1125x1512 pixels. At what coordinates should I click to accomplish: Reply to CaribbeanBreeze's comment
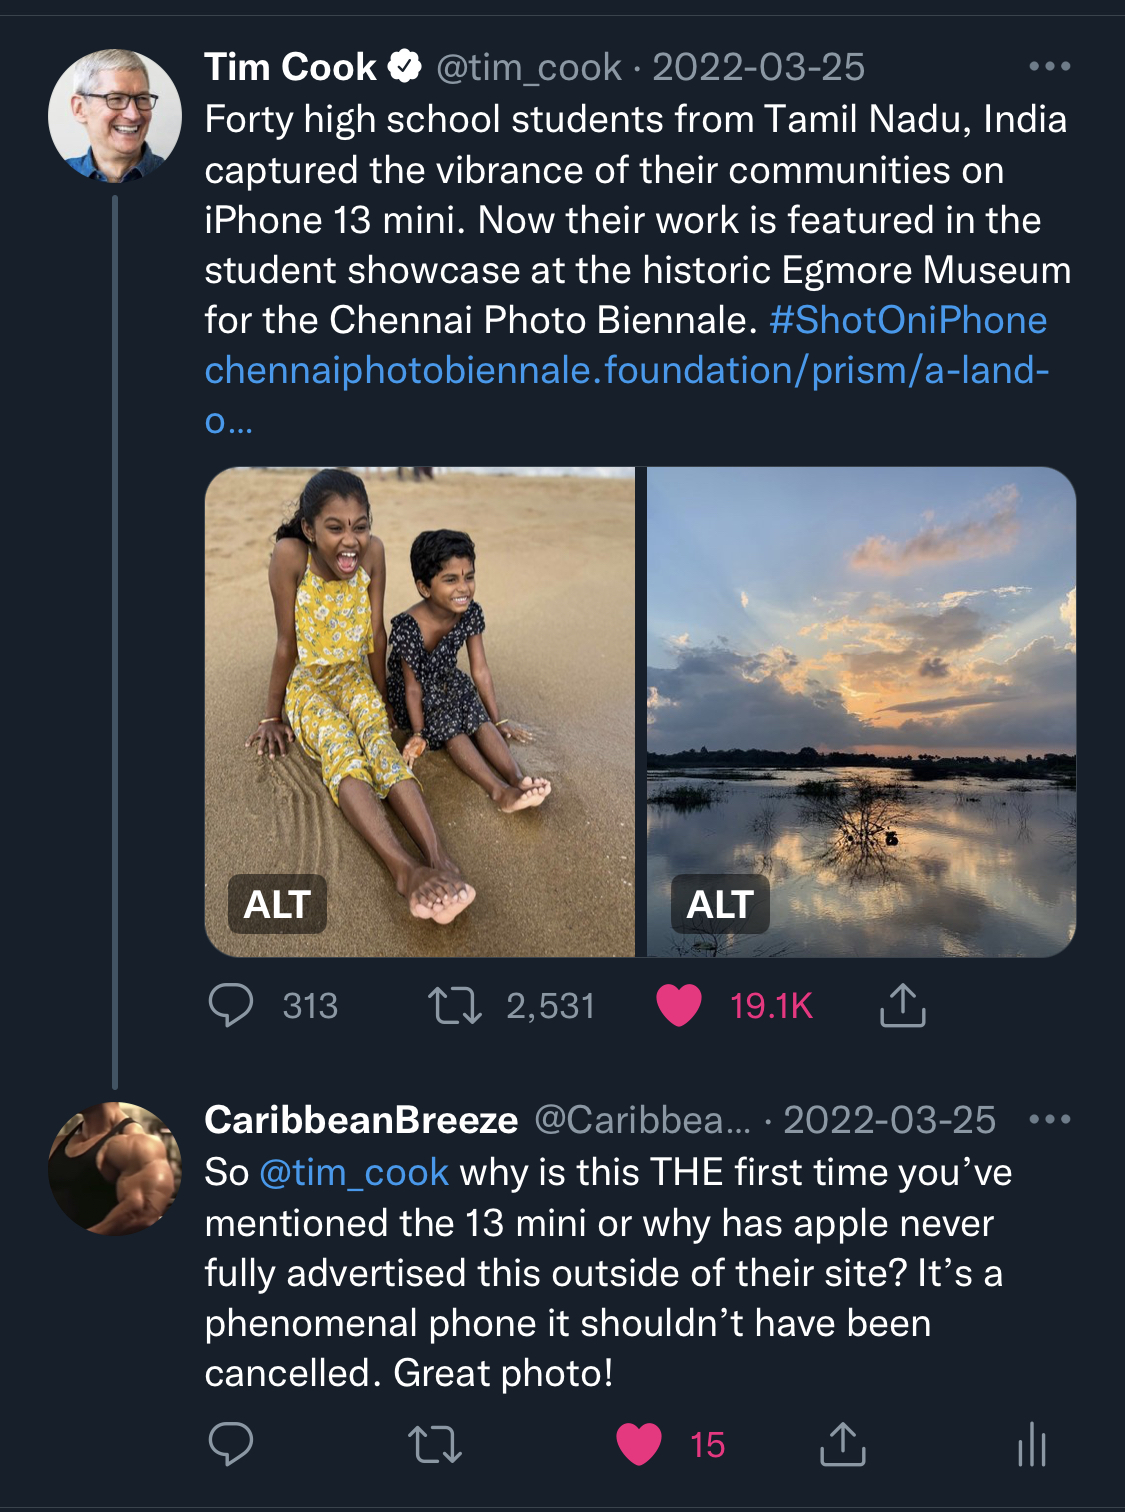coord(231,1444)
